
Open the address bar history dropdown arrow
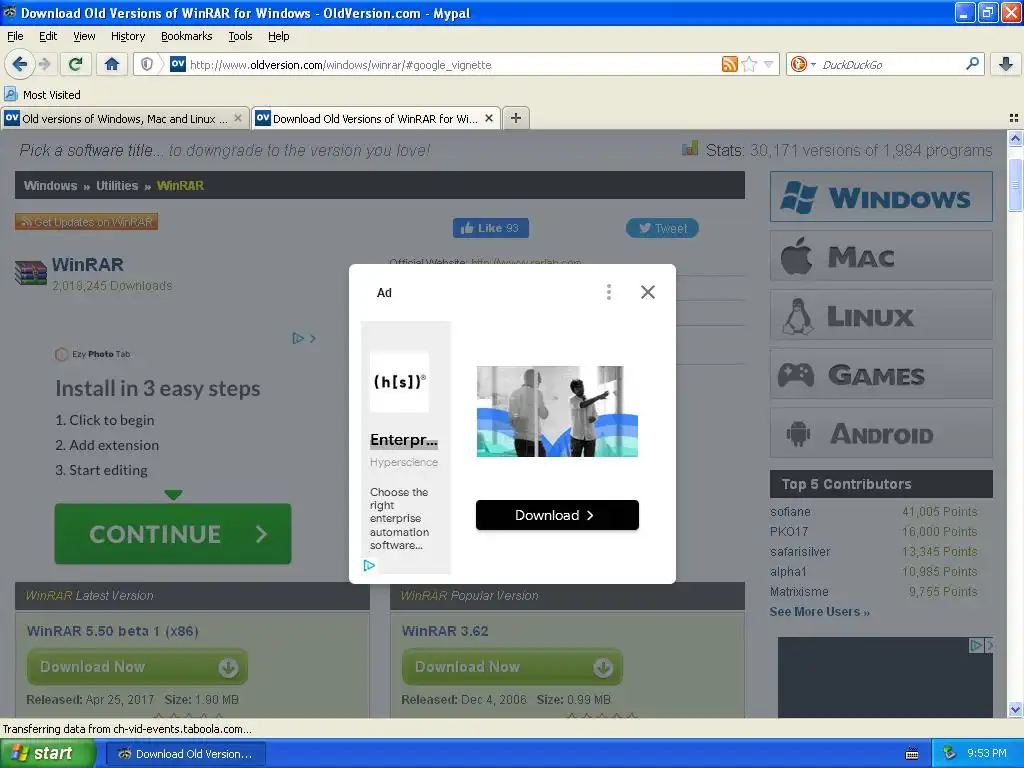click(769, 64)
